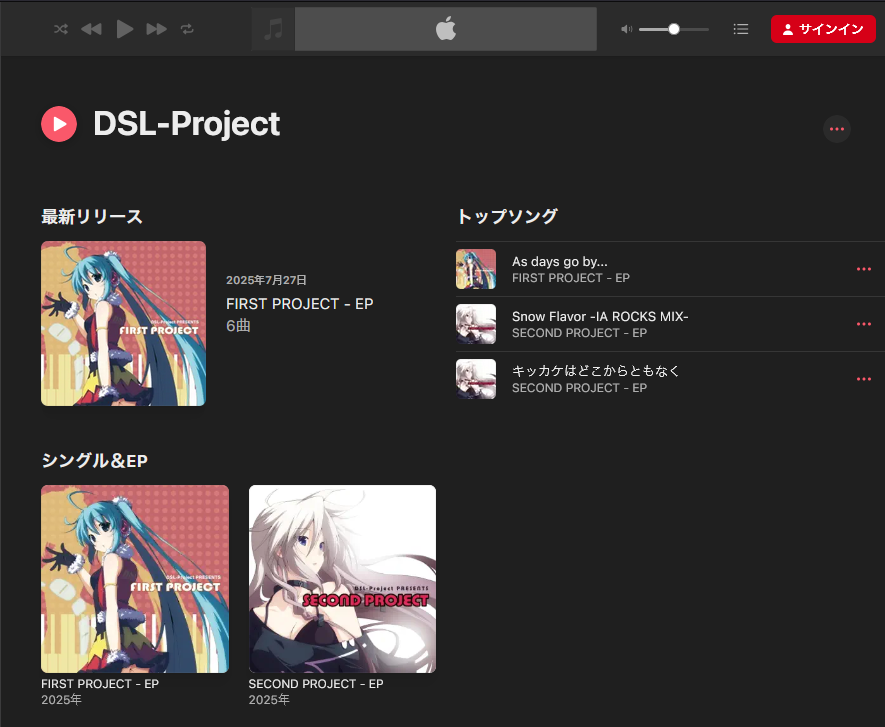Open SECOND PROJECT - EP link under Snow Flavor
This screenshot has width=885, height=727.
point(579,333)
